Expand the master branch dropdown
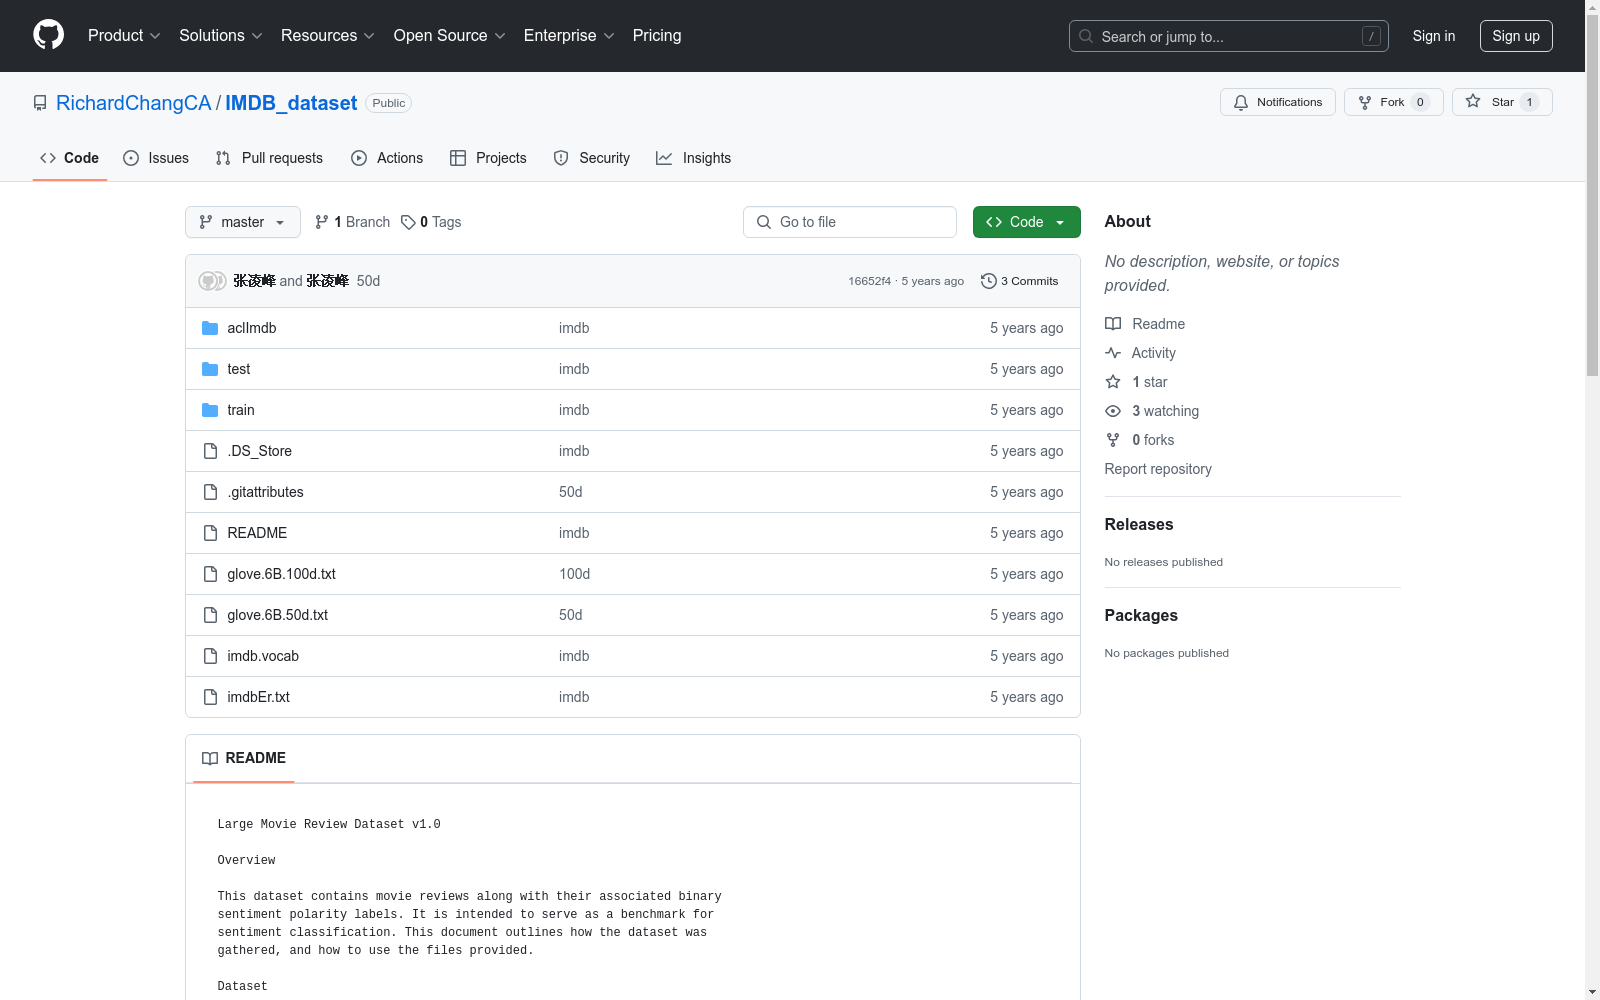 (x=242, y=222)
